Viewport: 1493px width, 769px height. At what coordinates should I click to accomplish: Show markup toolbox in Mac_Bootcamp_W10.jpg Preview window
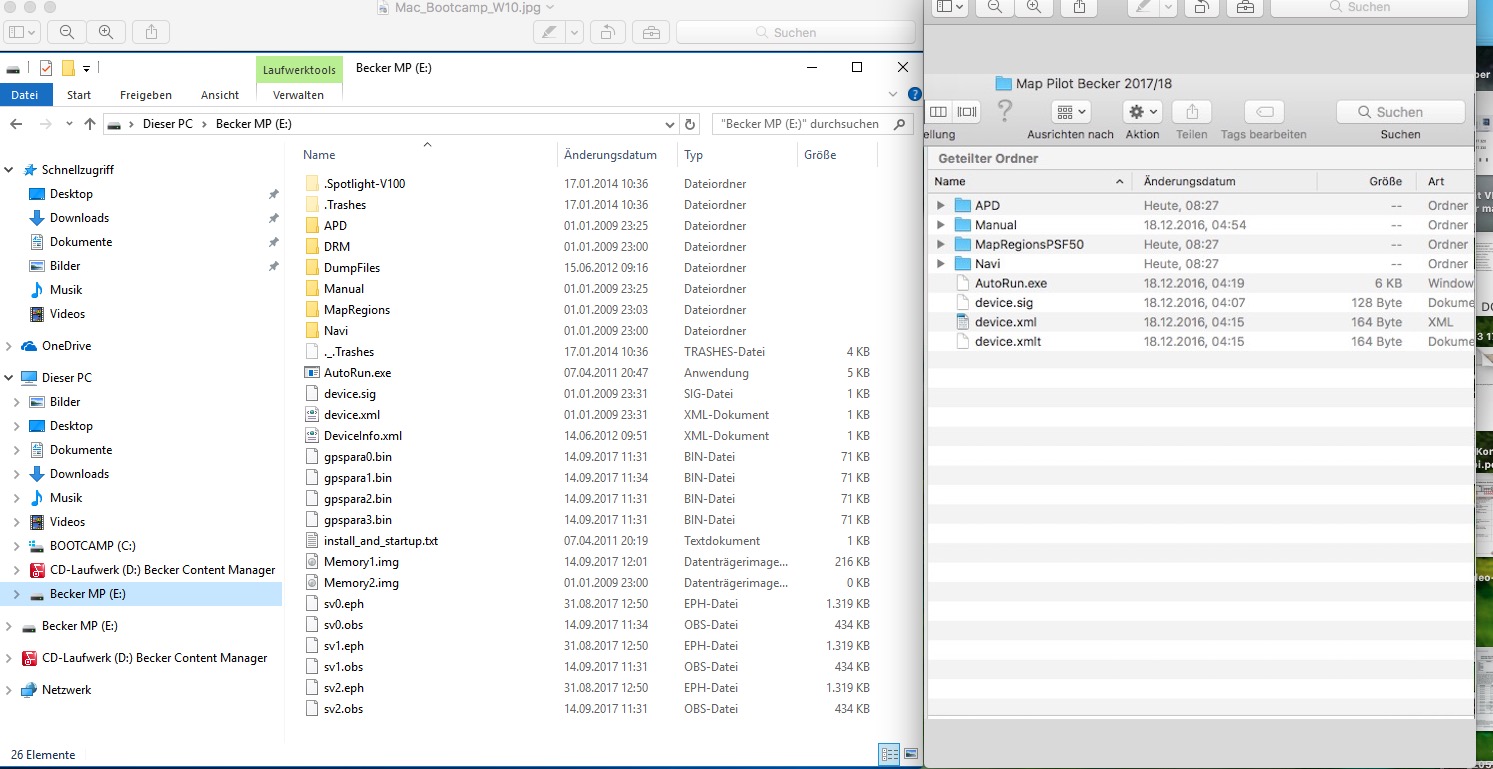[651, 32]
